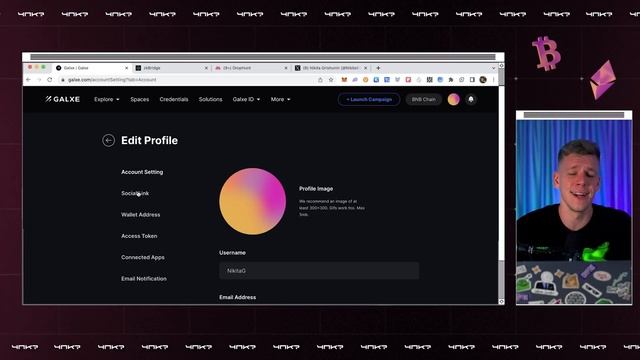Viewport: 640px width, 360px height.
Task: Click the share icon in address bar
Action: pyautogui.click(x=320, y=80)
